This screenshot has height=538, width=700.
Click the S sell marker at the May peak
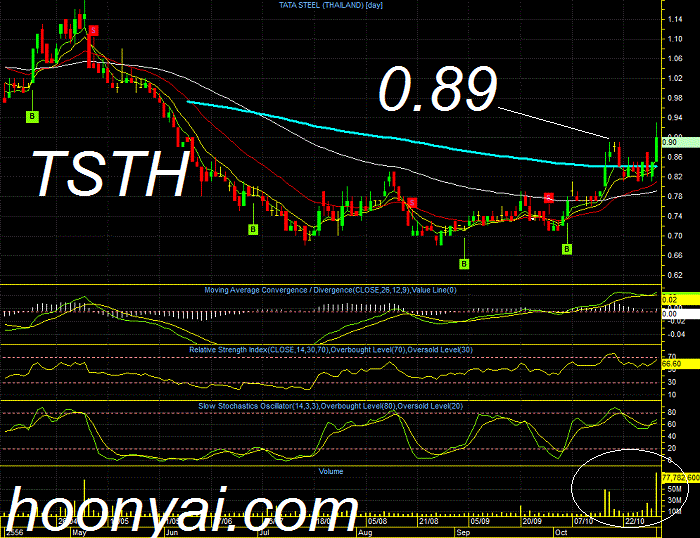93,30
